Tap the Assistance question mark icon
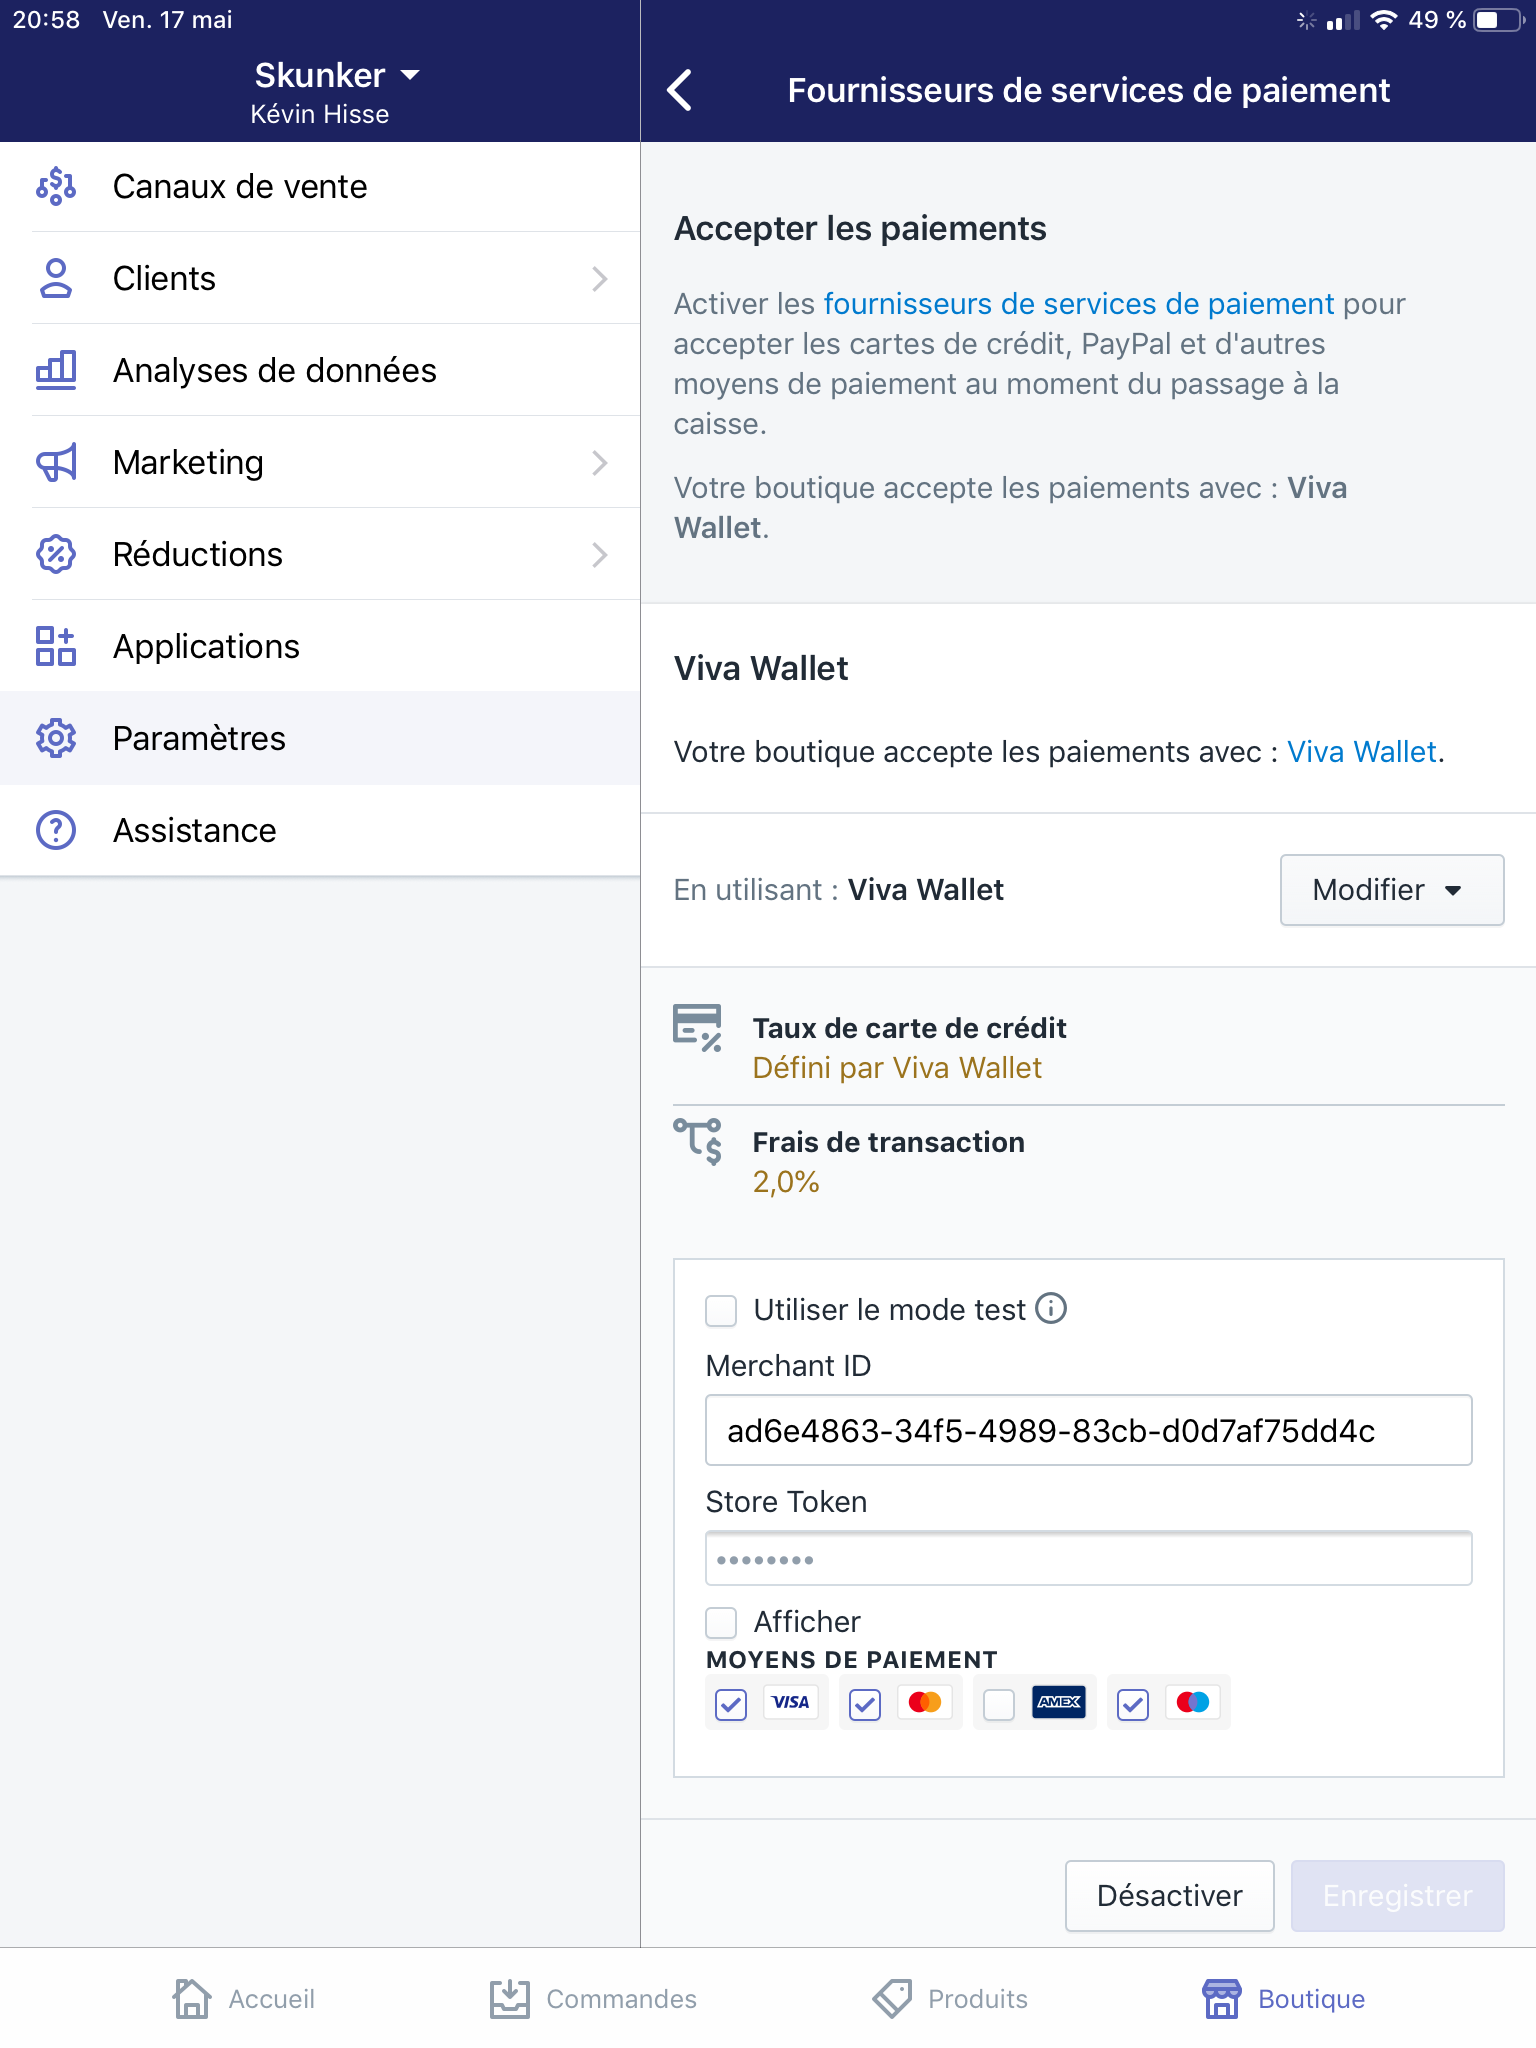 coord(57,830)
